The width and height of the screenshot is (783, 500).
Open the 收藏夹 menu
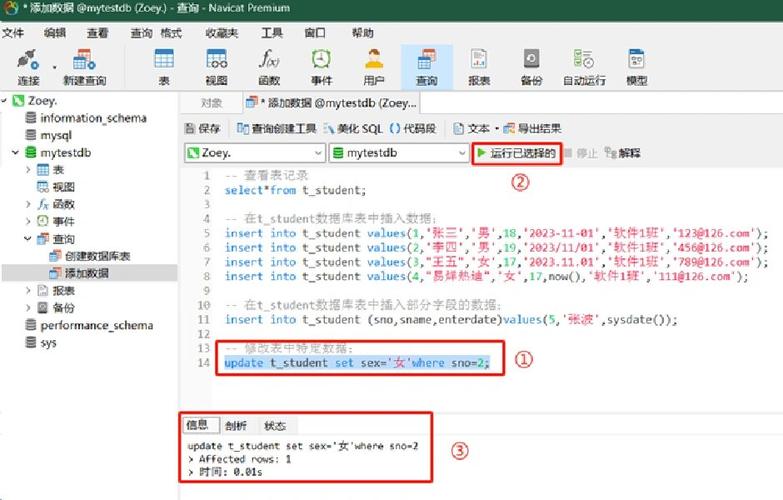(221, 33)
